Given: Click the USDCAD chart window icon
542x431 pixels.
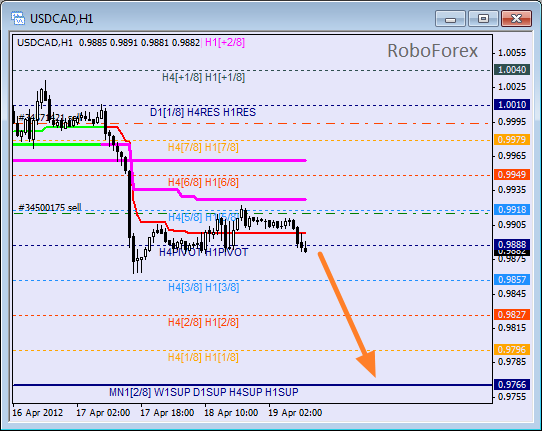Looking at the screenshot, I should (x=18, y=18).
